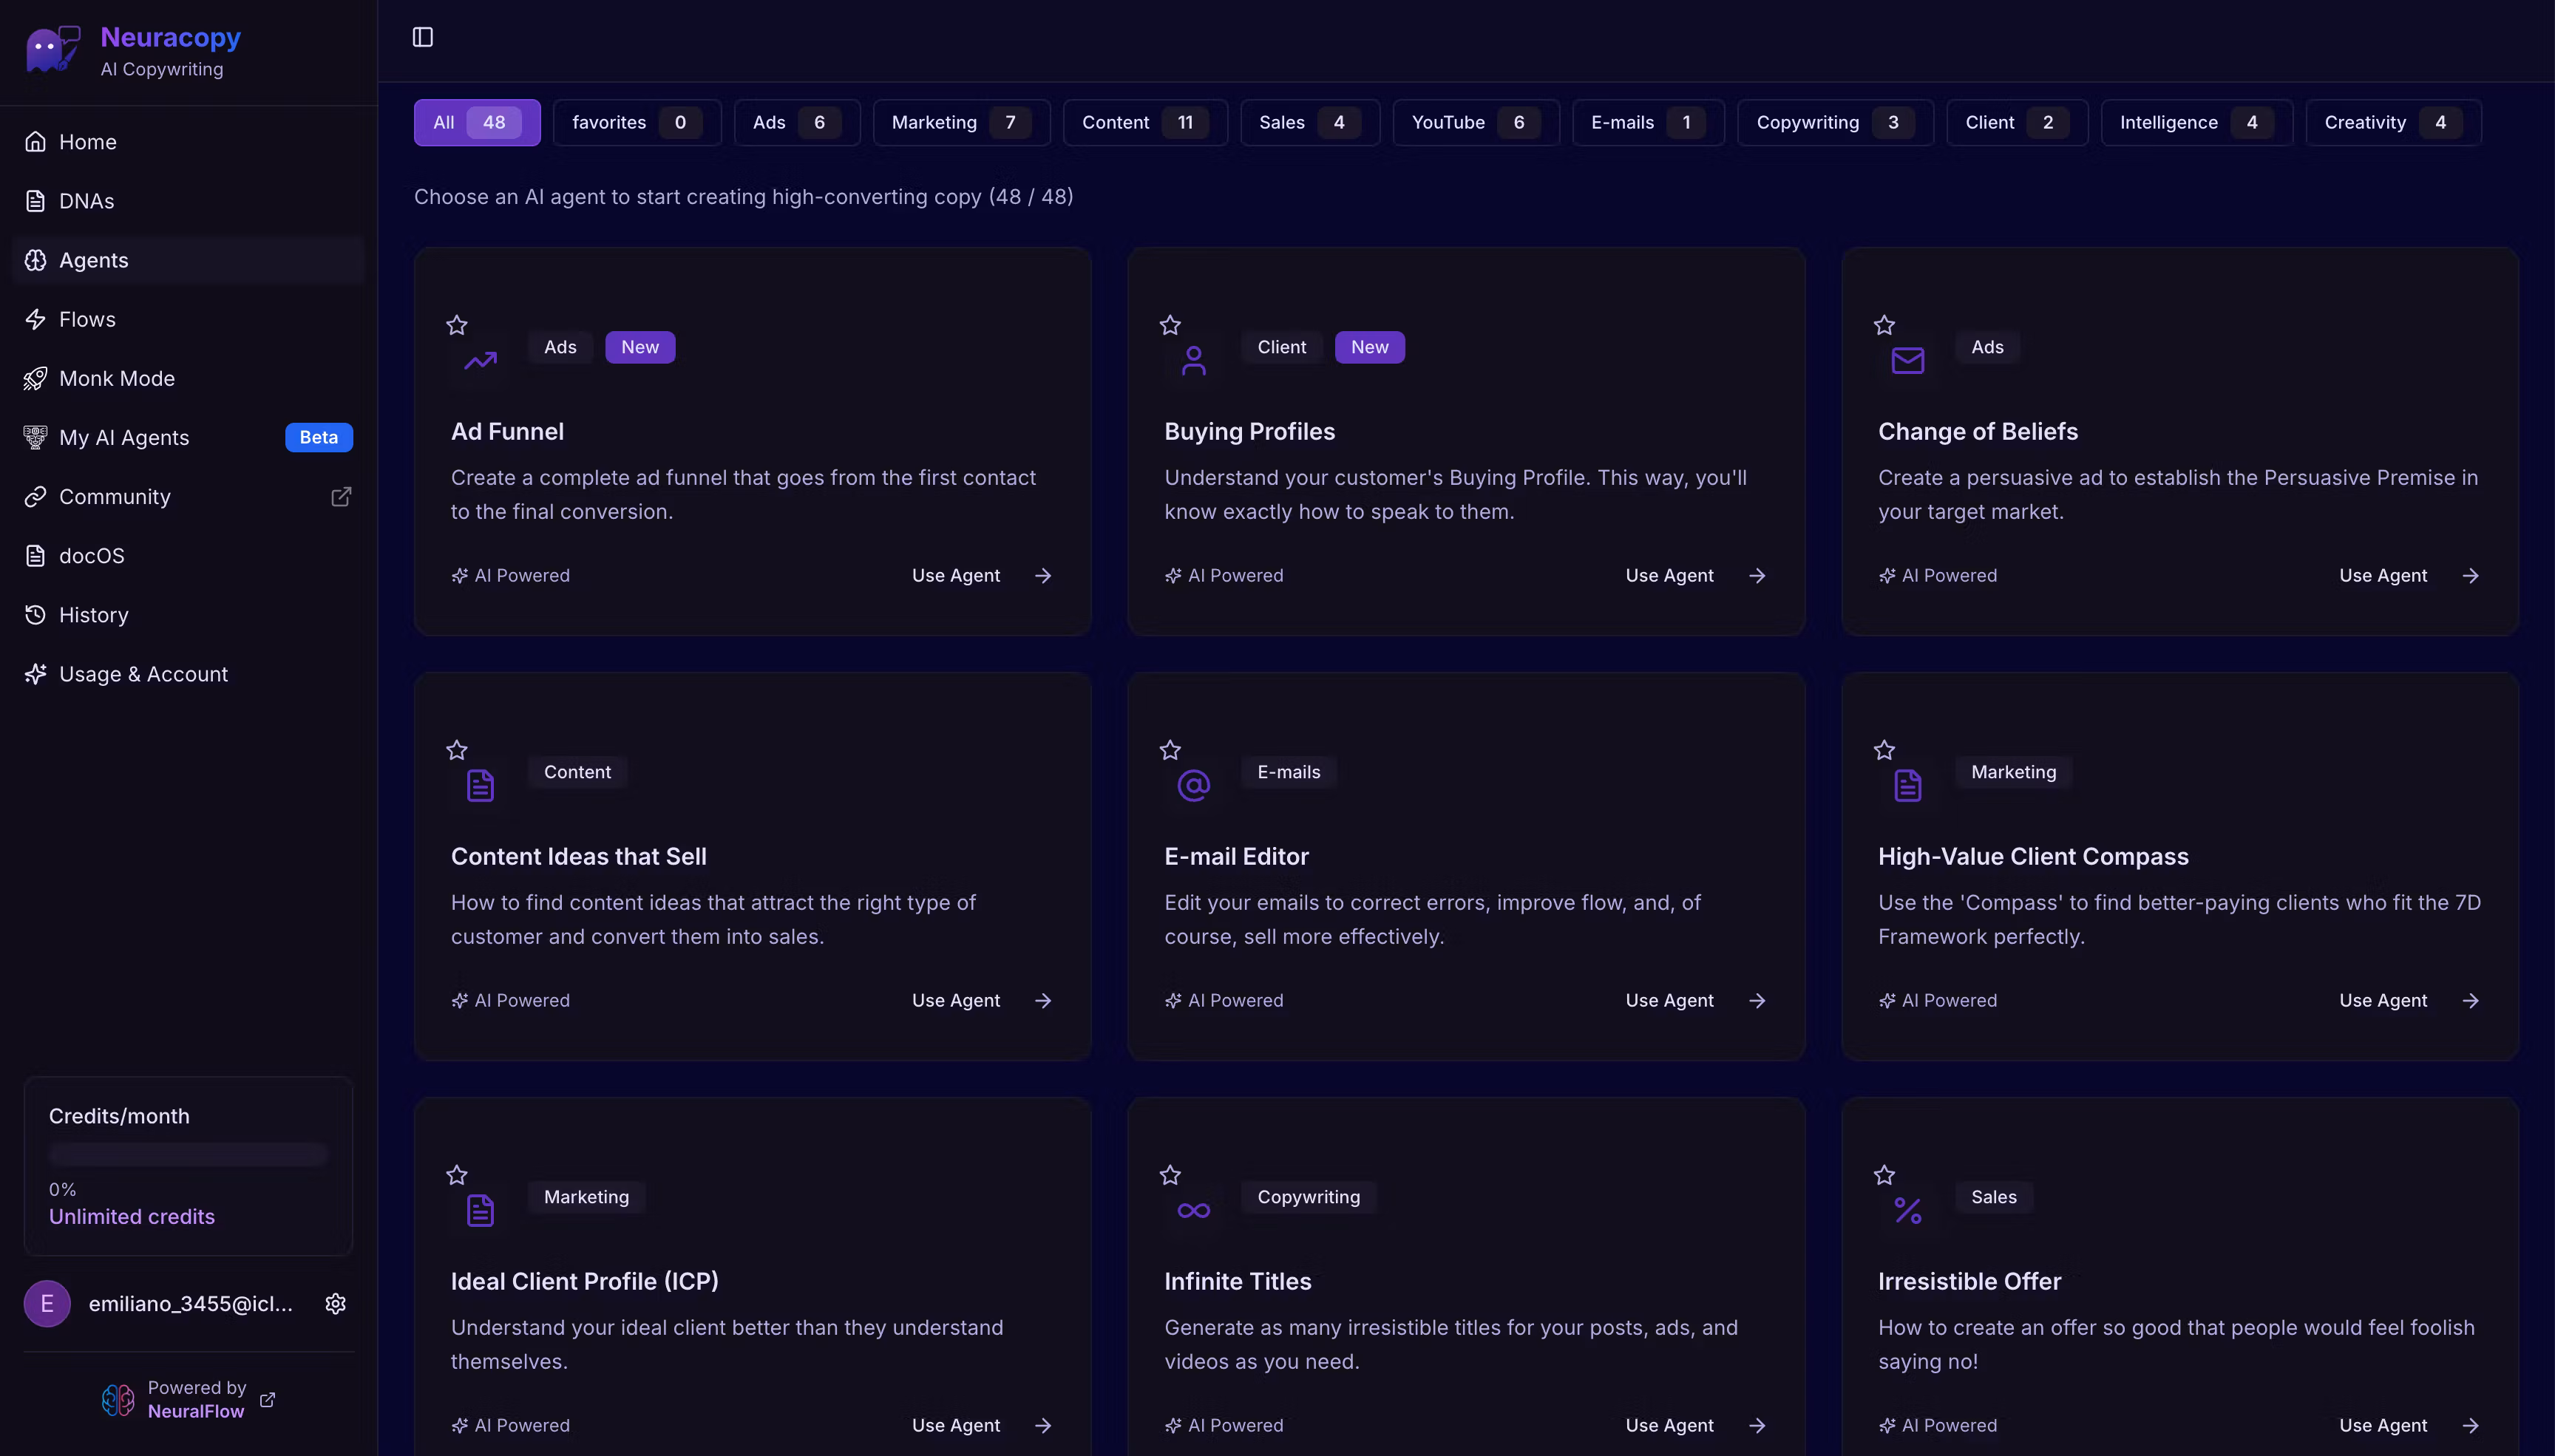Click the arrow on High-Value Client Compass
The image size is (2555, 1456).
coord(2470,1001)
